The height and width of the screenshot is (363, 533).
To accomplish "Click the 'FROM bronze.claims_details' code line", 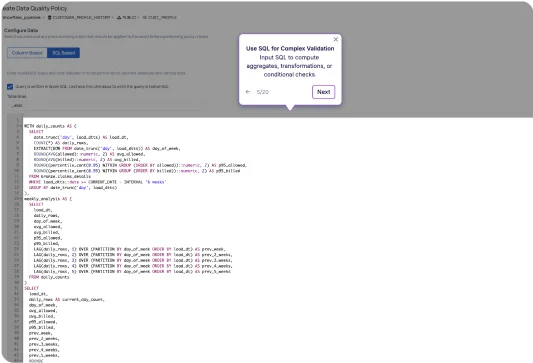I will pos(60,176).
